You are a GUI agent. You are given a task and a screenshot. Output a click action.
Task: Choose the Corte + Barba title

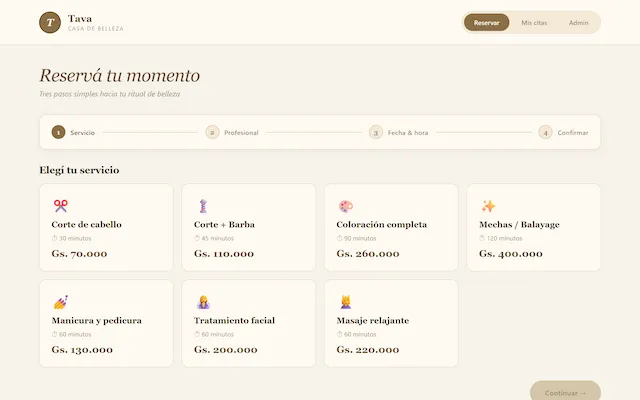pyautogui.click(x=224, y=224)
